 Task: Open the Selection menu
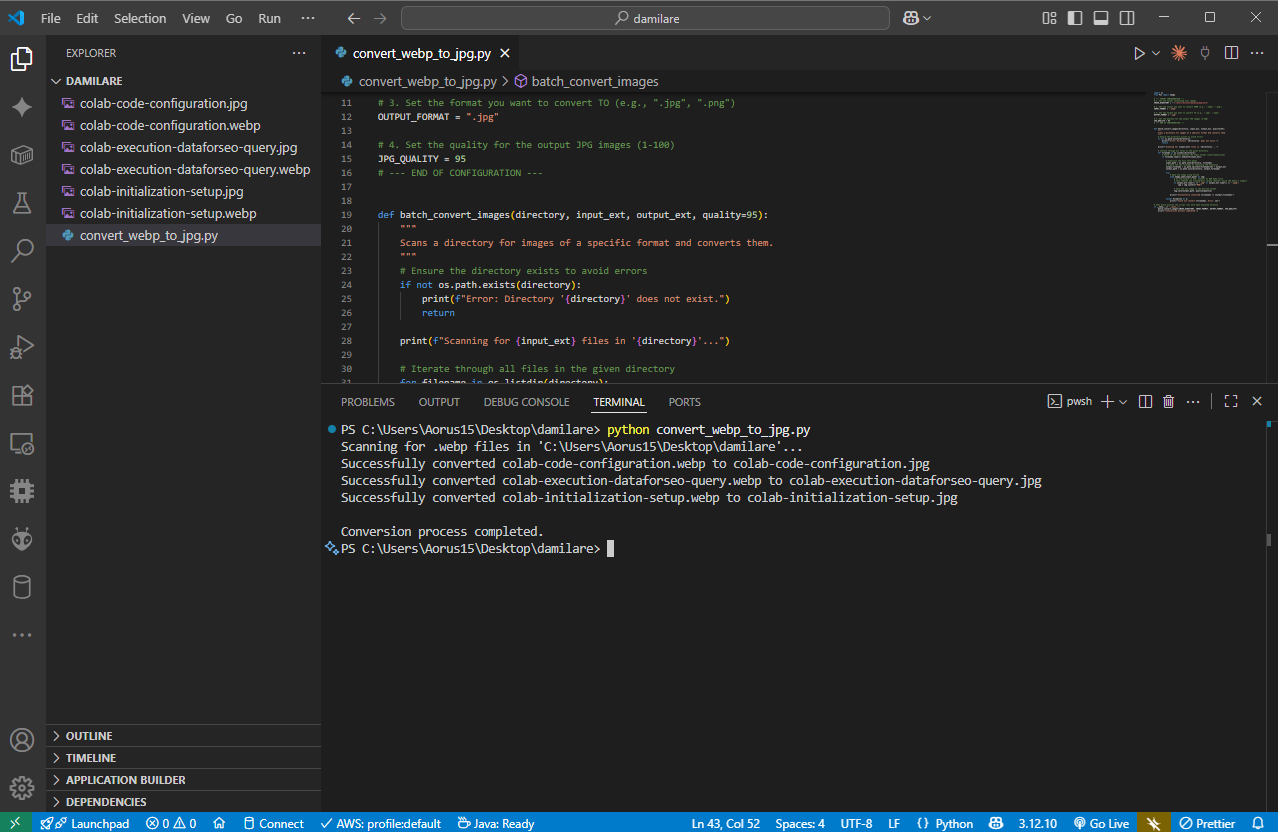(x=140, y=18)
